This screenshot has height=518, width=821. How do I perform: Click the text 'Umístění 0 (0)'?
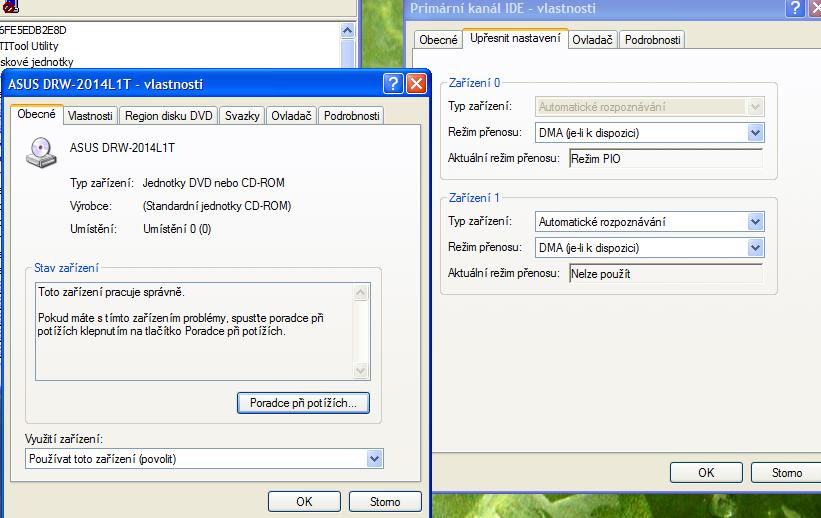[x=177, y=229]
